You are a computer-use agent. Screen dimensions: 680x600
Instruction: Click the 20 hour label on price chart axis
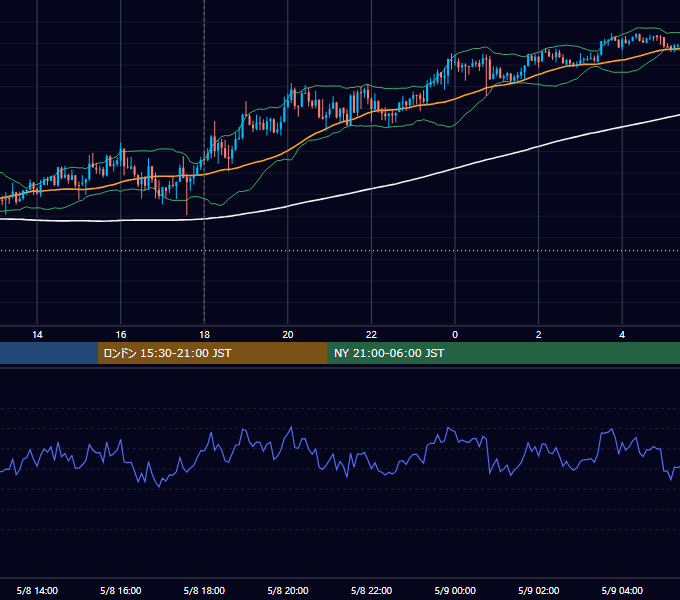point(288,335)
